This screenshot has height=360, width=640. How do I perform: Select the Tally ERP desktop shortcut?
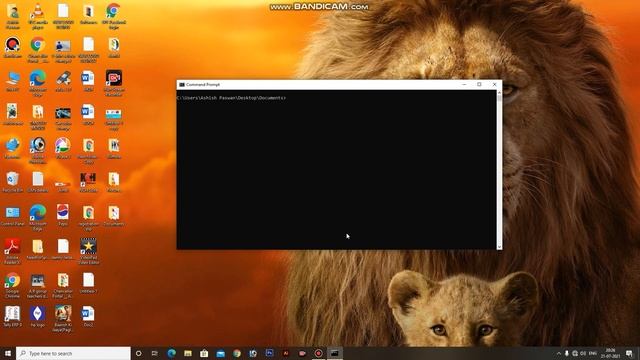(x=12, y=316)
